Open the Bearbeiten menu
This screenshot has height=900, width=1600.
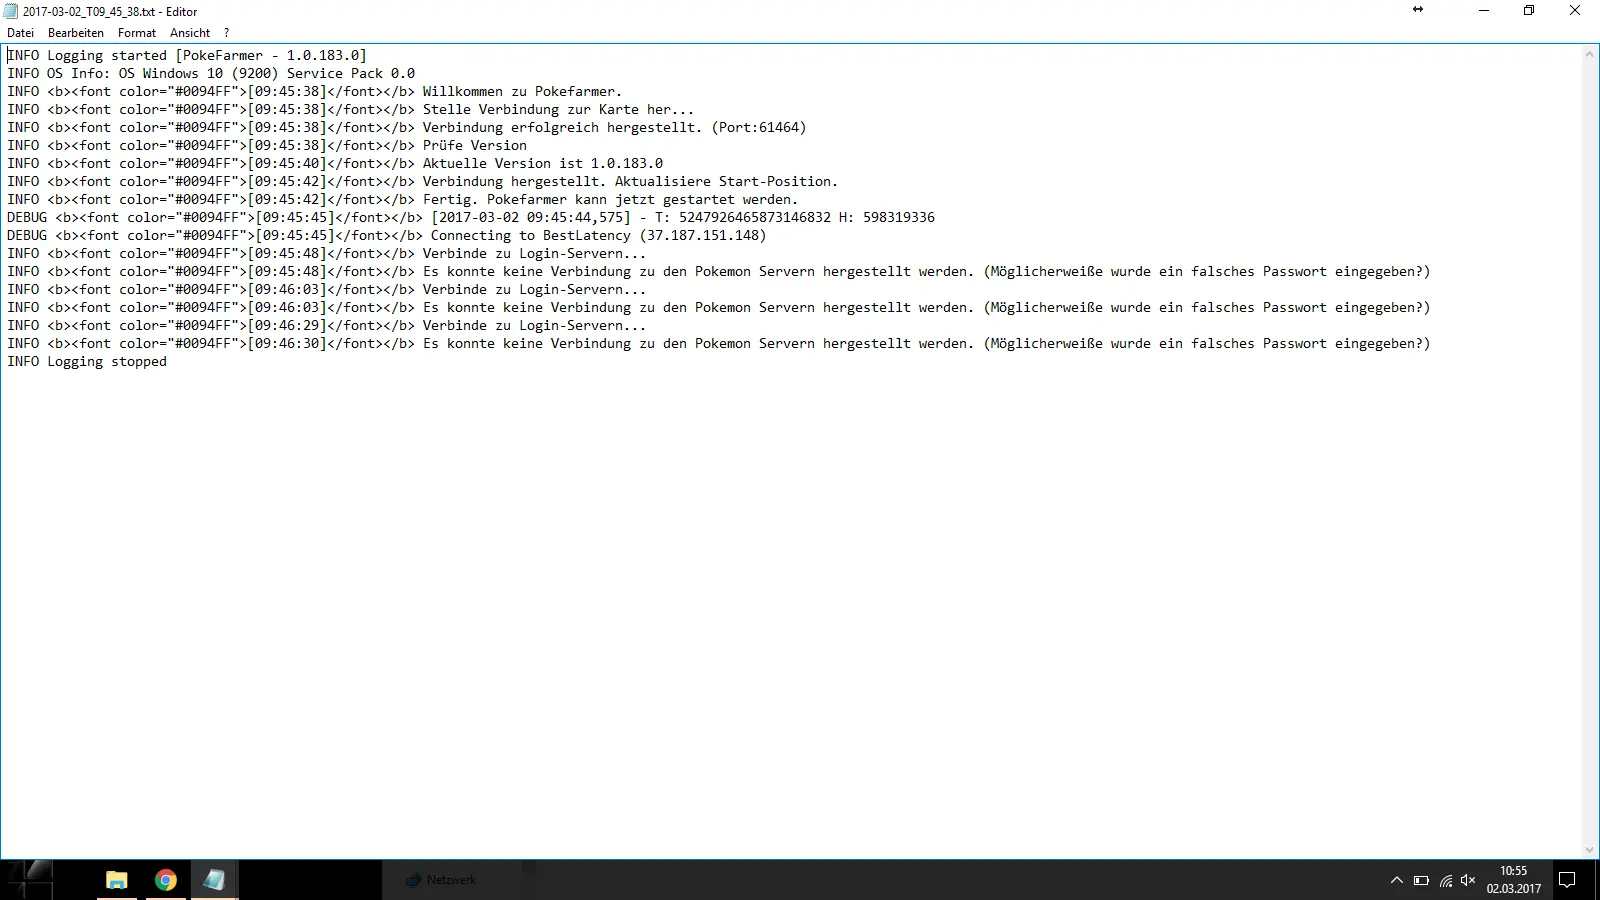[76, 33]
